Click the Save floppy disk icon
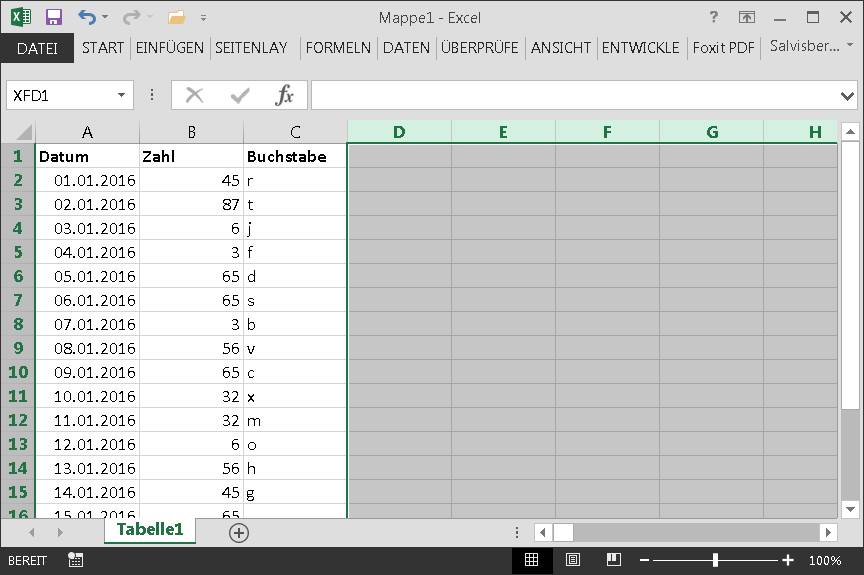 coord(53,17)
